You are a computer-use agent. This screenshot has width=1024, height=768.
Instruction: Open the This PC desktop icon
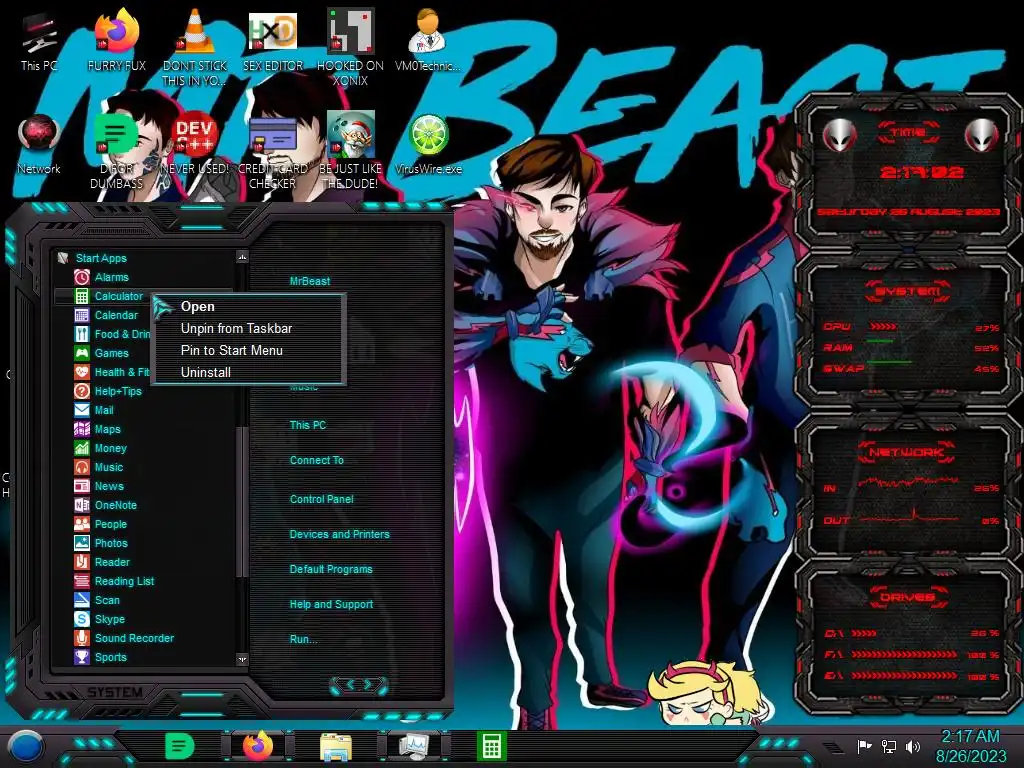click(x=39, y=42)
